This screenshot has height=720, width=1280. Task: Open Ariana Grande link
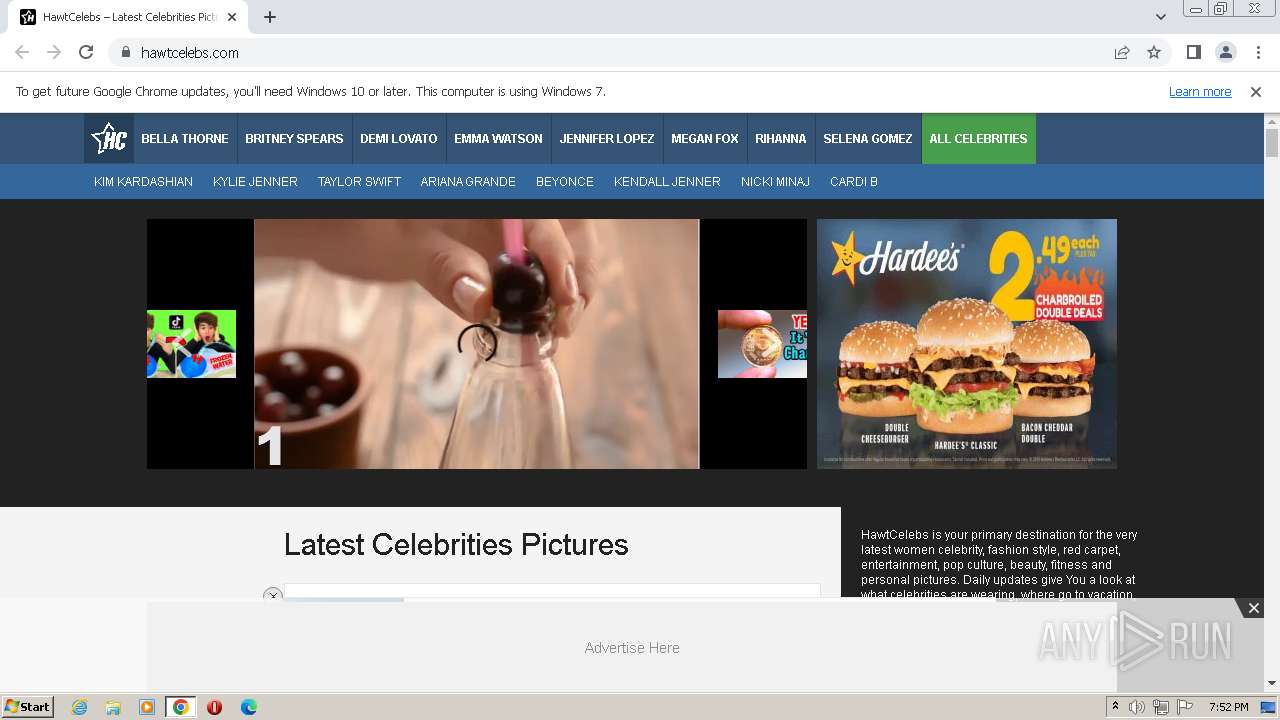[x=468, y=182]
